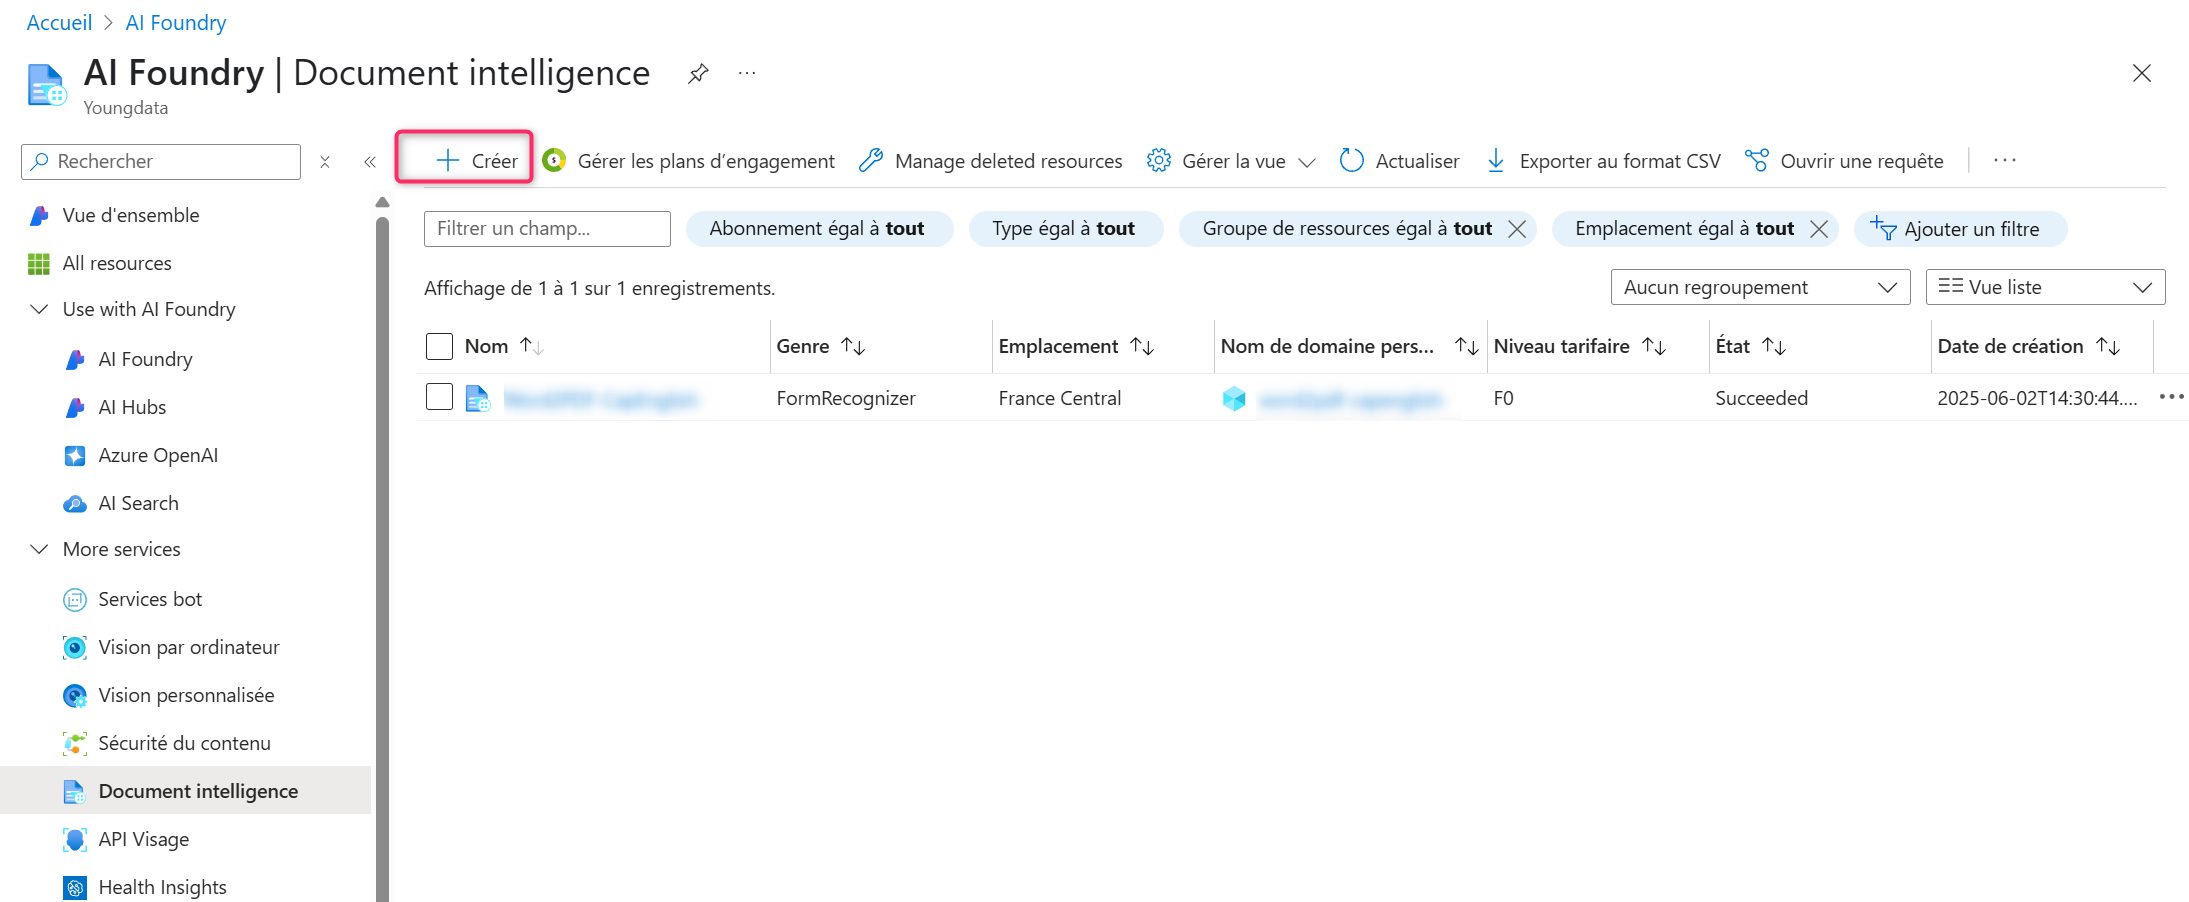2189x902 pixels.
Task: Sort by Date de création column
Action: tap(2028, 346)
